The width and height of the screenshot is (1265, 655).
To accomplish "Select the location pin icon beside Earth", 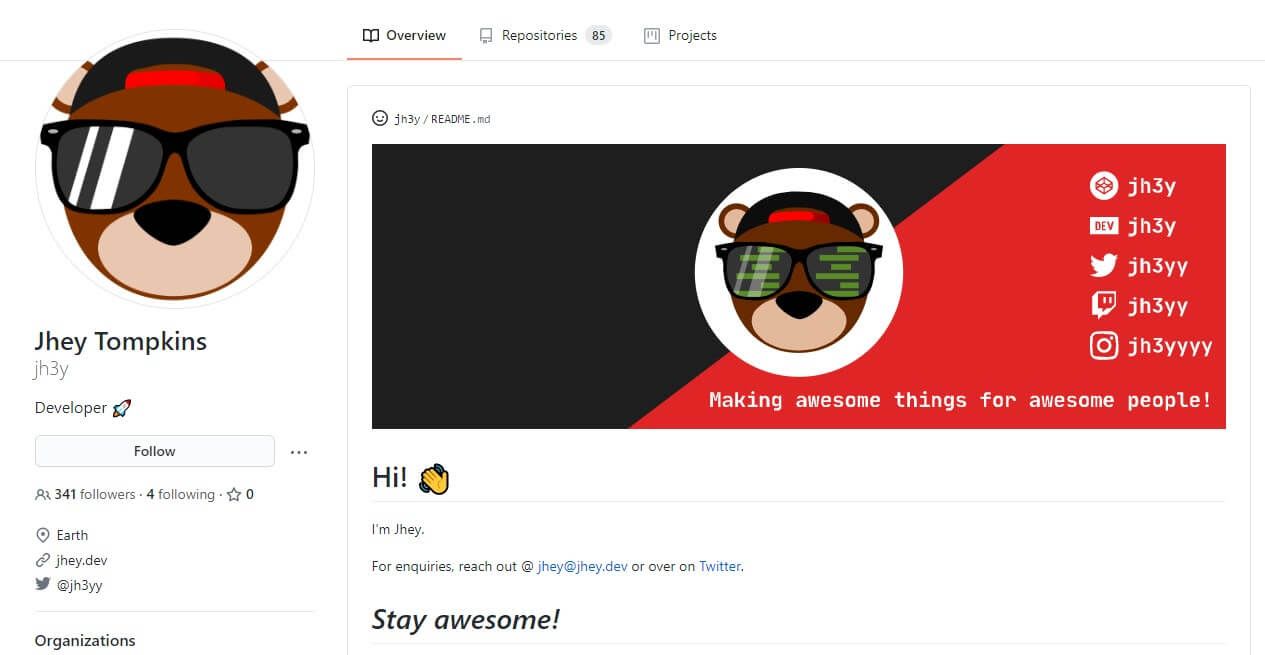I will [x=43, y=535].
